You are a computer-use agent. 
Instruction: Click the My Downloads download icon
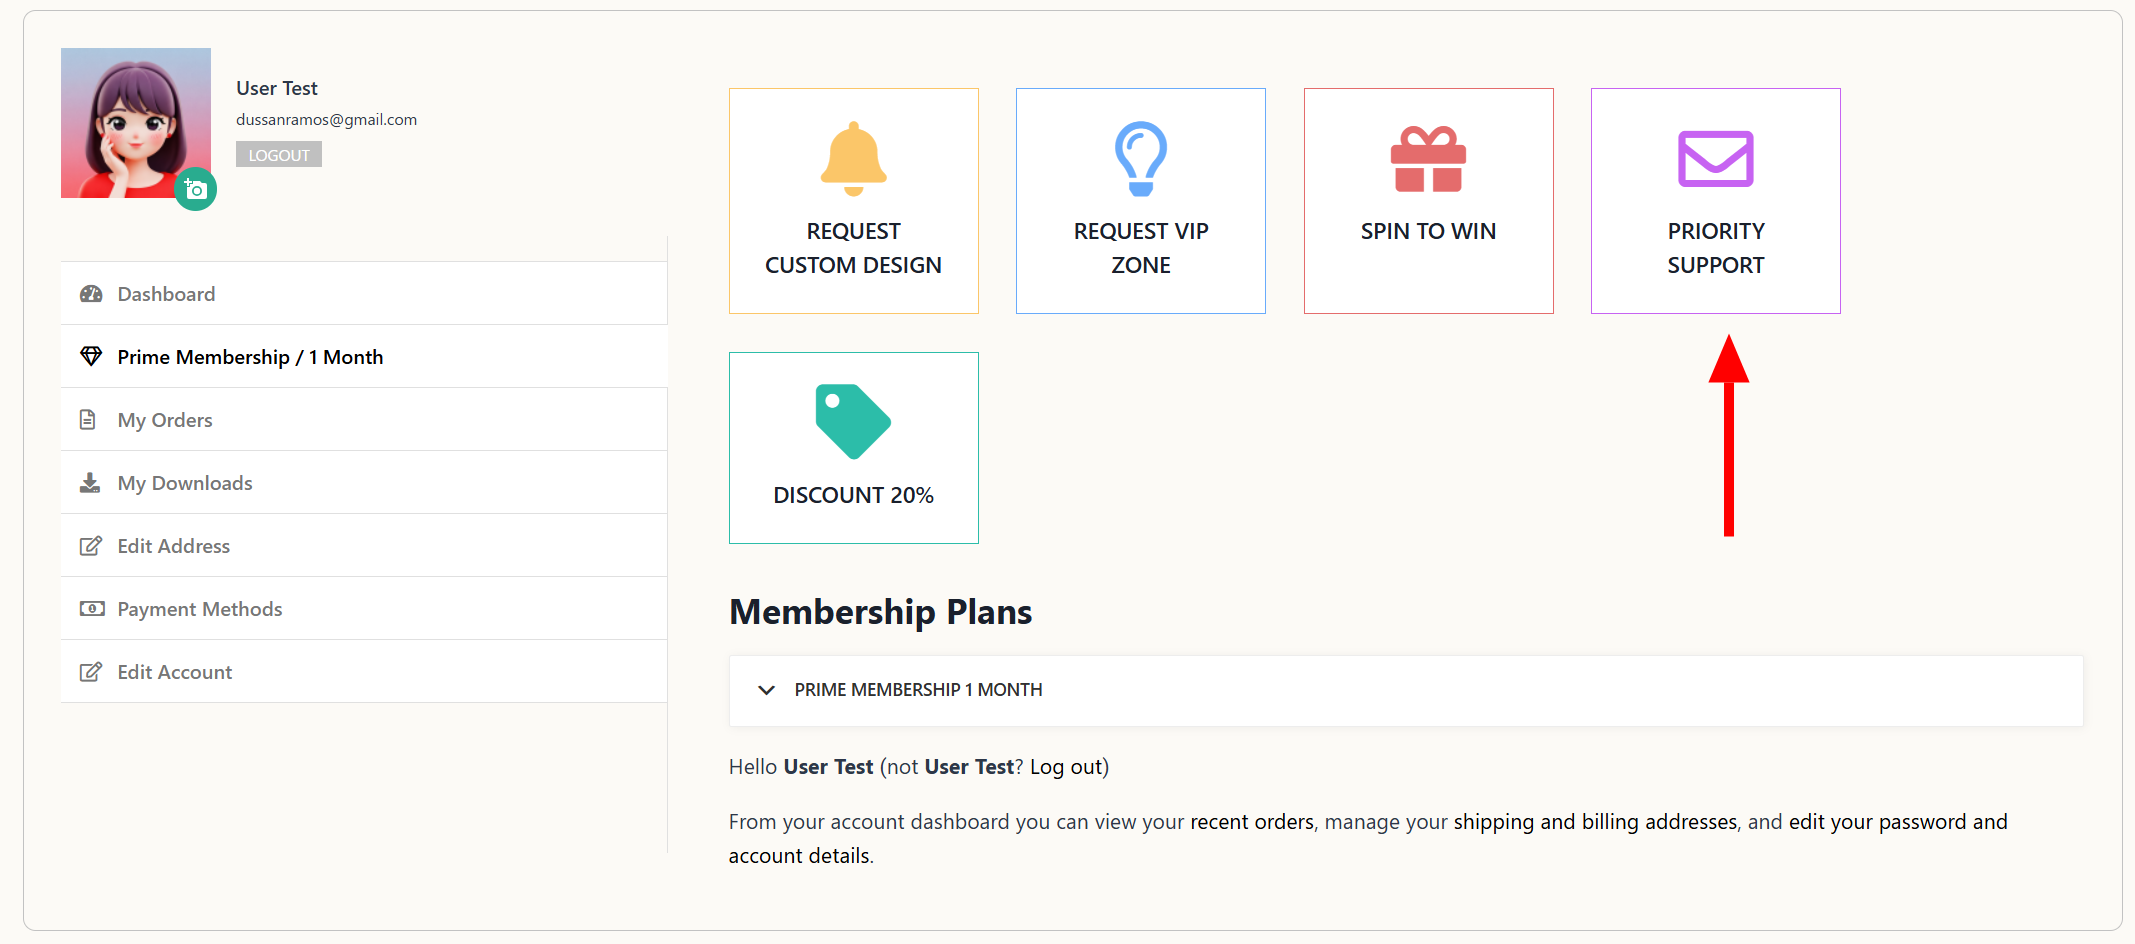(90, 483)
